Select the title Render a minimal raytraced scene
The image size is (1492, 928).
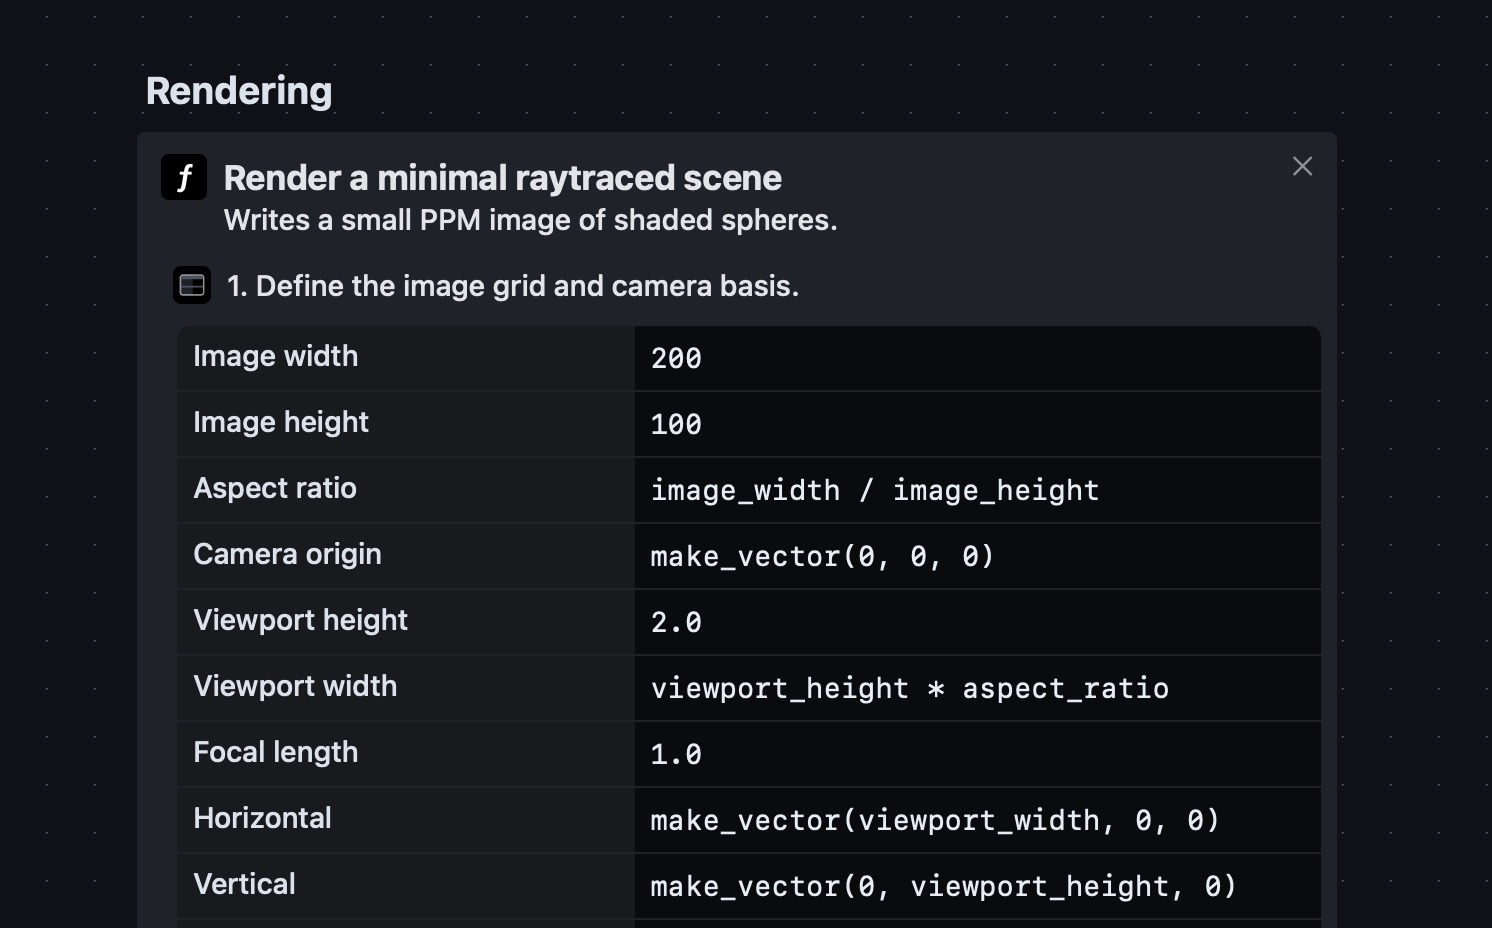click(x=503, y=177)
